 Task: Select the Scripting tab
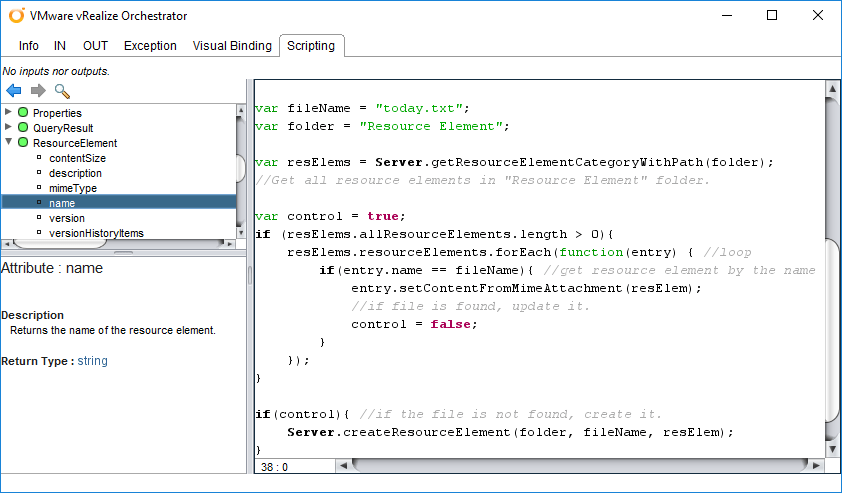coord(311,46)
